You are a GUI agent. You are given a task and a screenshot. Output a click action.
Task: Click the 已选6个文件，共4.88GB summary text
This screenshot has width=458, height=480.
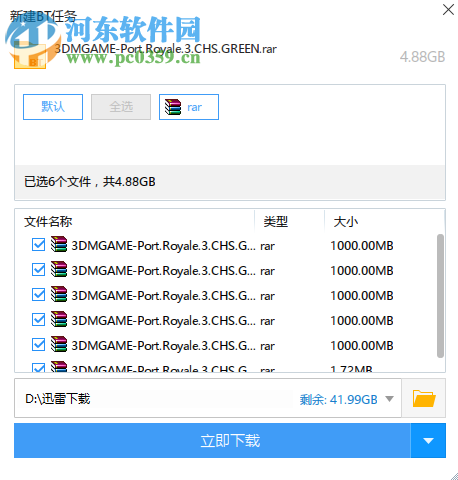[90, 182]
